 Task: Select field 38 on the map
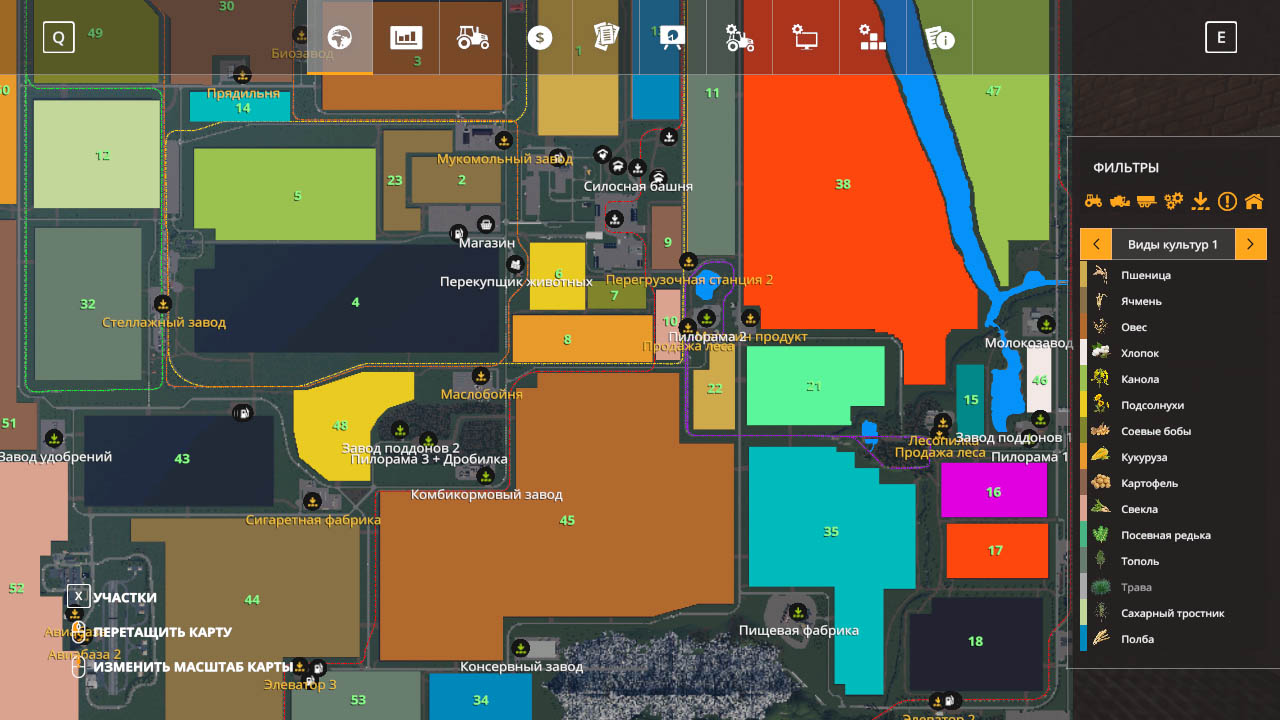(x=843, y=184)
